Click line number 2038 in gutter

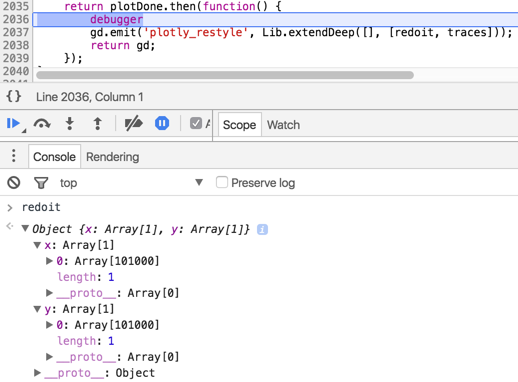(16, 45)
